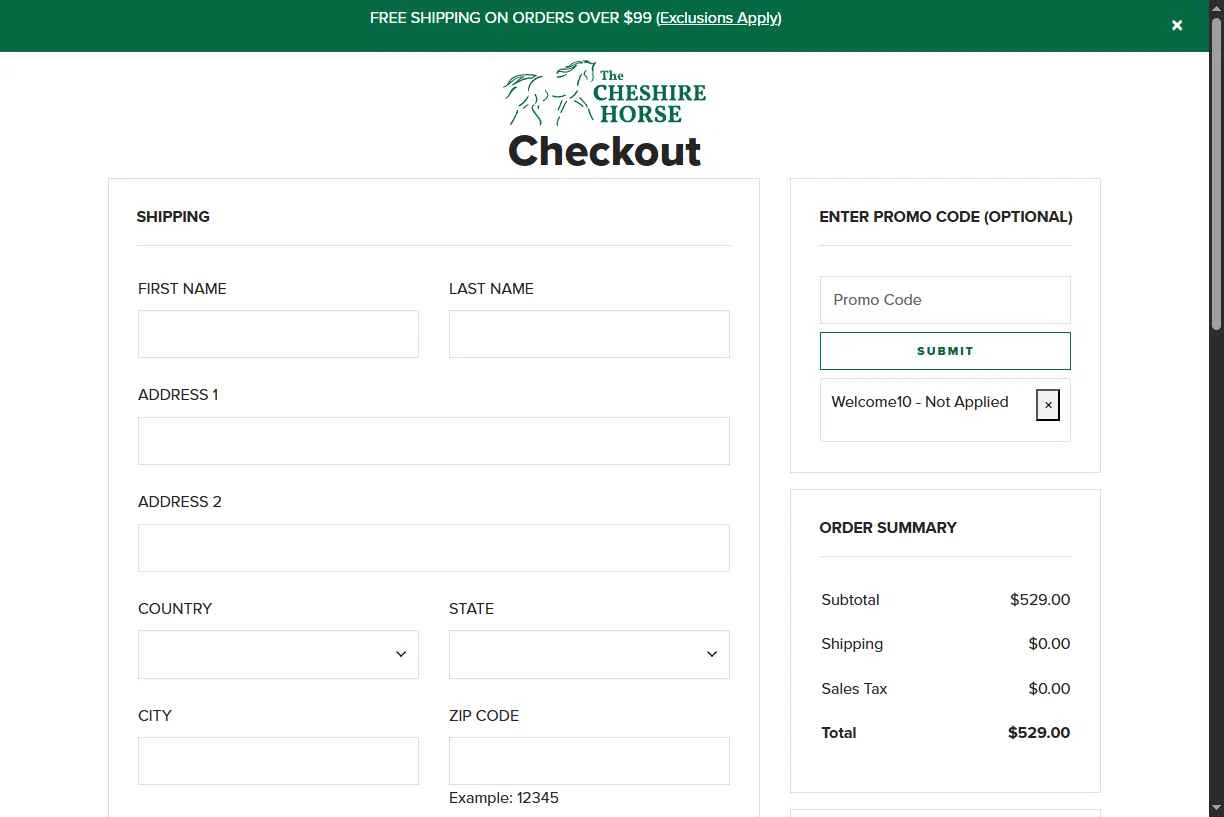Select the Zip Code input field
The height and width of the screenshot is (817, 1224).
pos(589,761)
